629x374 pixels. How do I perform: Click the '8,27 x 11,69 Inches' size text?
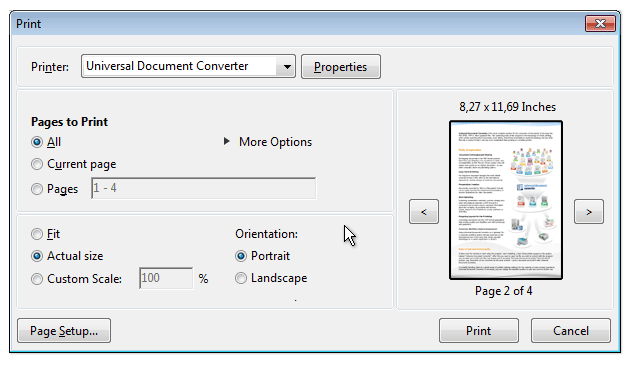tap(507, 107)
